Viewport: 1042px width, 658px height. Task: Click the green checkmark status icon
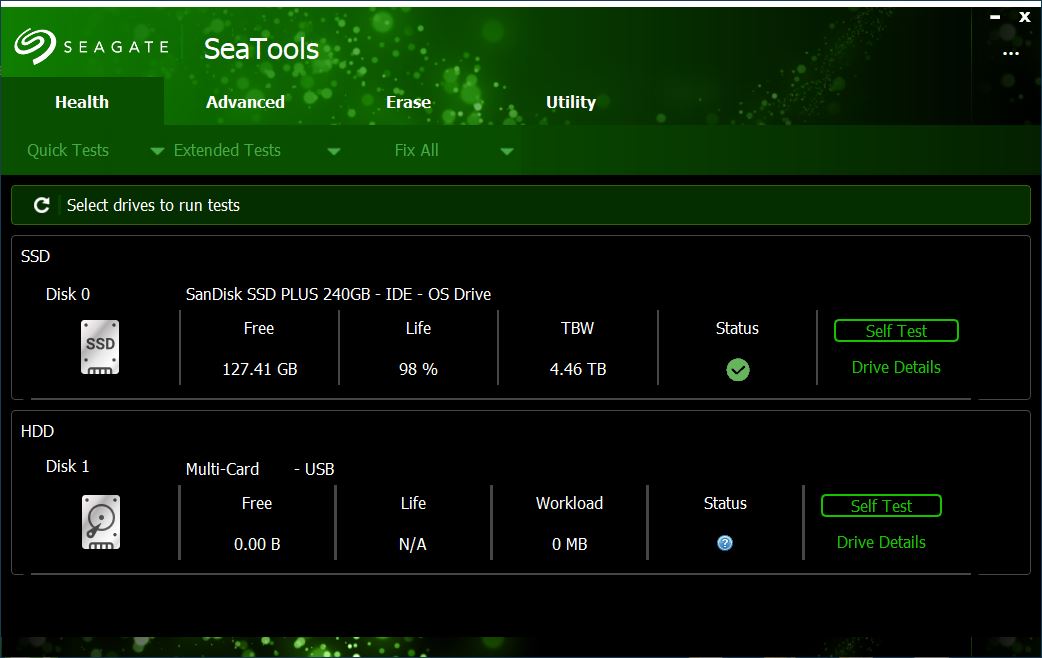pyautogui.click(x=738, y=370)
